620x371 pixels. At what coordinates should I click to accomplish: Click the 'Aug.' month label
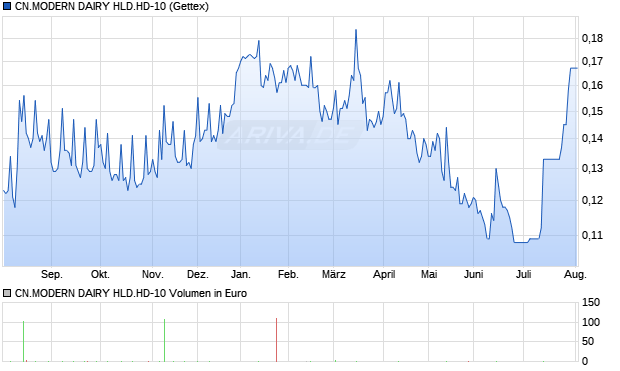(575, 274)
